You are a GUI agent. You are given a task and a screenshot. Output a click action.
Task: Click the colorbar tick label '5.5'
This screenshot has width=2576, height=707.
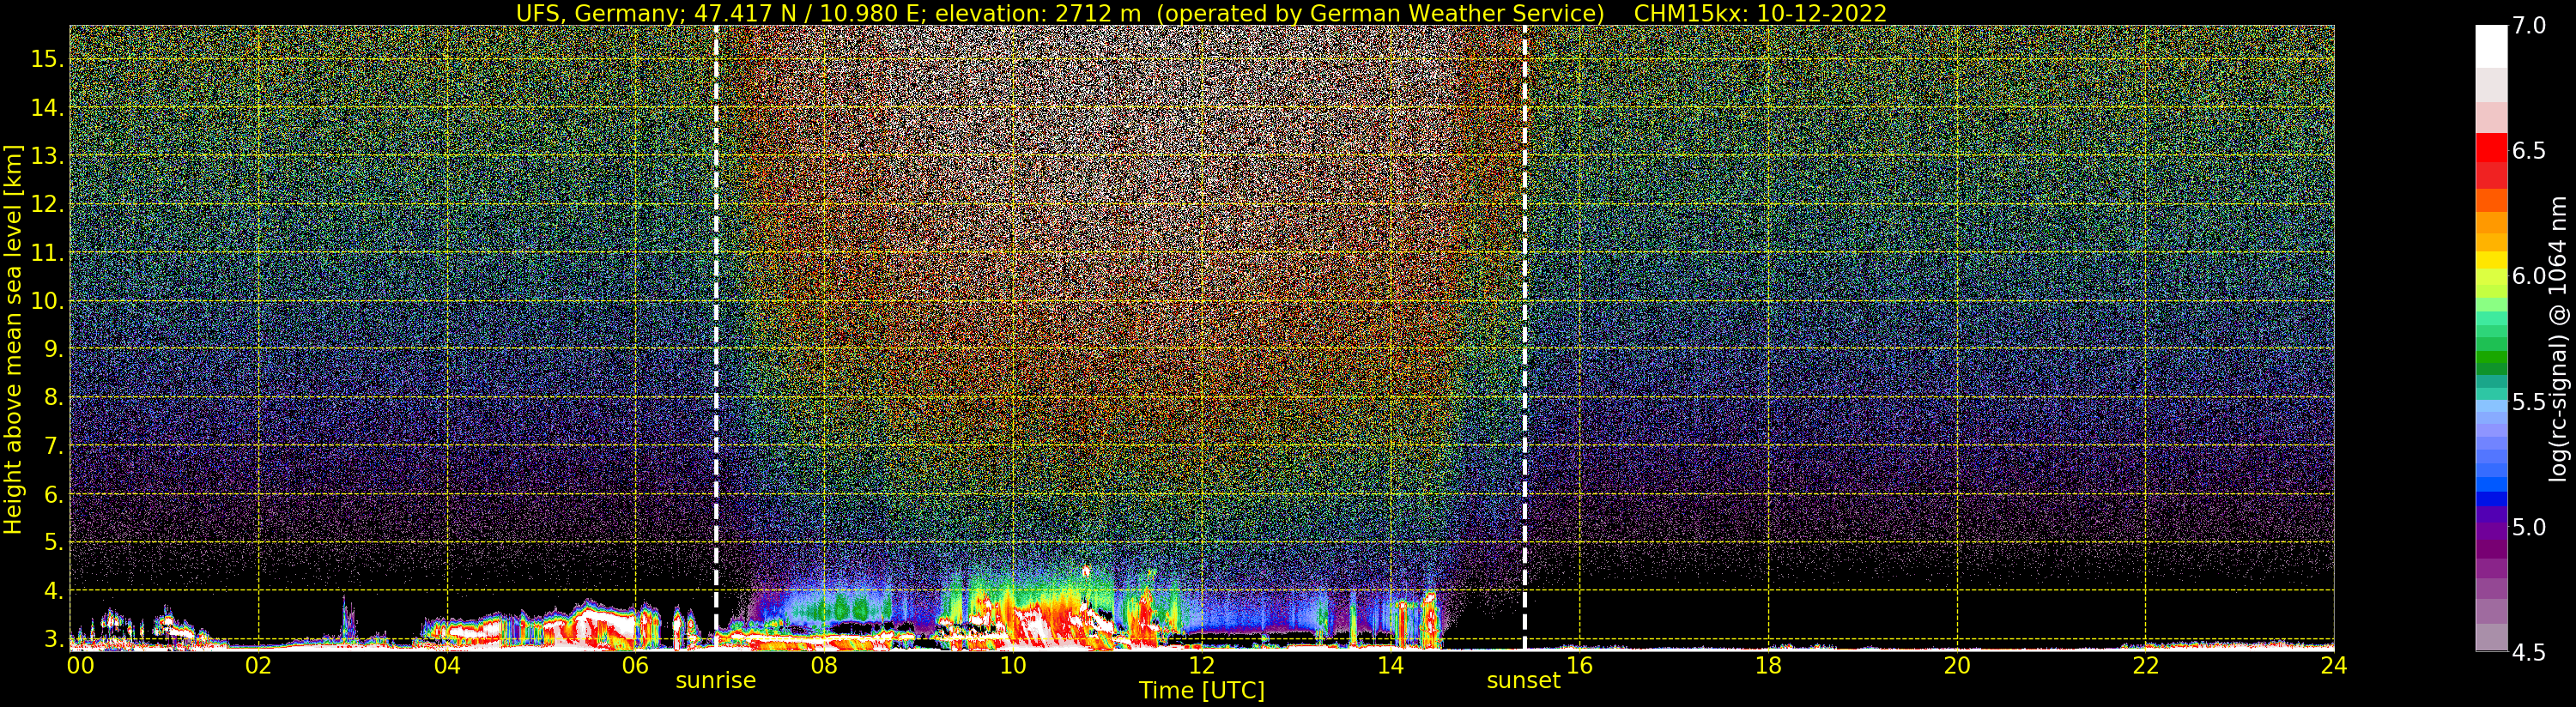2530,402
